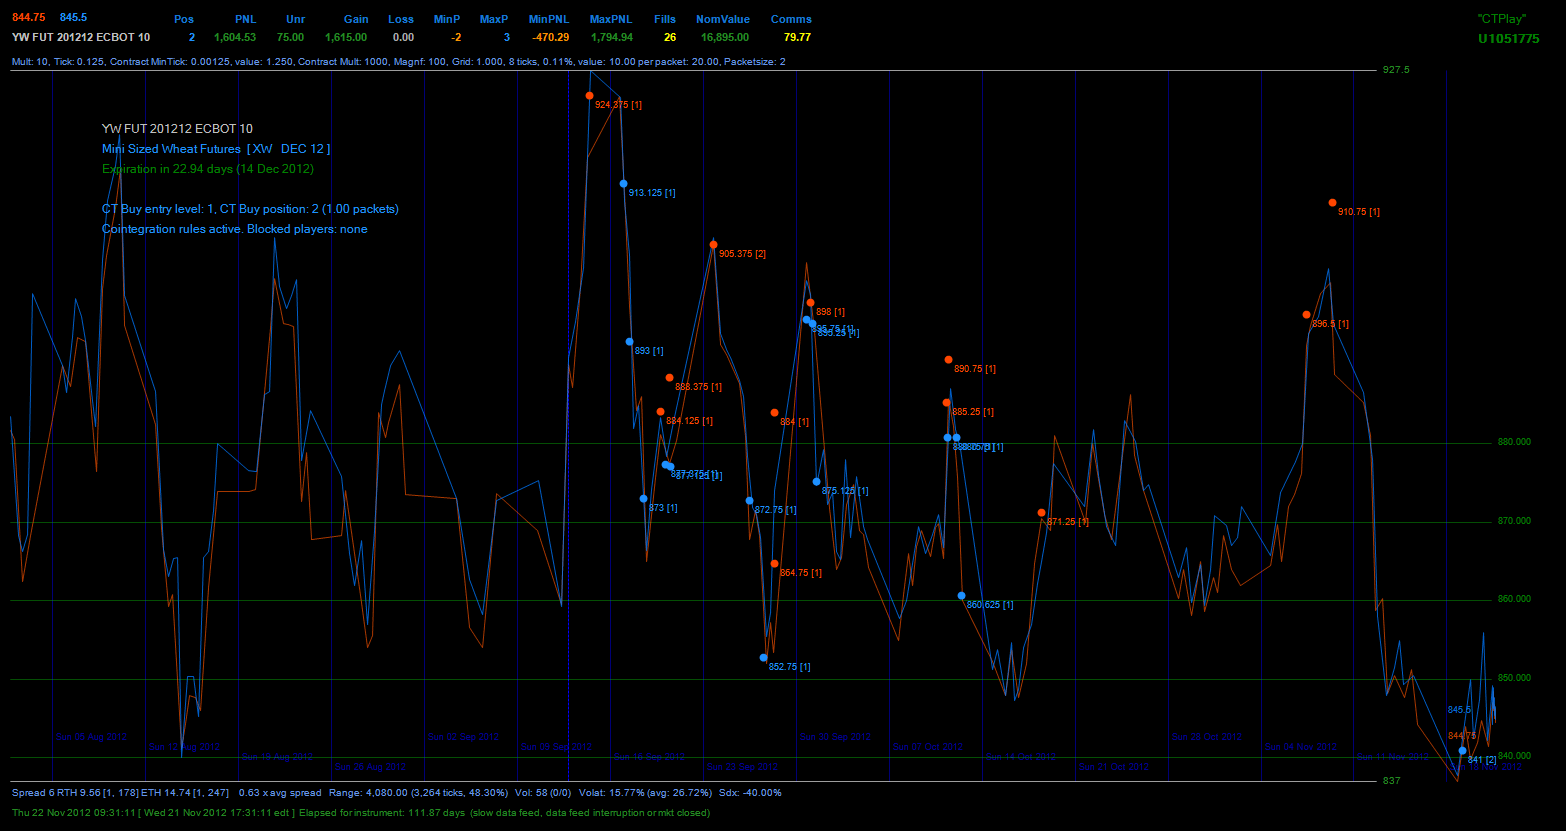The width and height of the screenshot is (1566, 831).
Task: Select the 871.25 [1] sell marker
Action: (1041, 513)
